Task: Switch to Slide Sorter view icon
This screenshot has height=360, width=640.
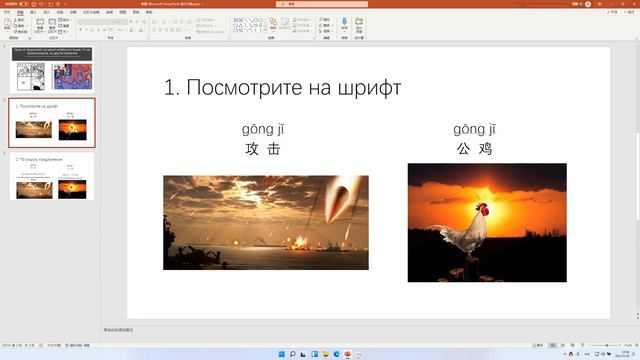Action: tap(563, 345)
